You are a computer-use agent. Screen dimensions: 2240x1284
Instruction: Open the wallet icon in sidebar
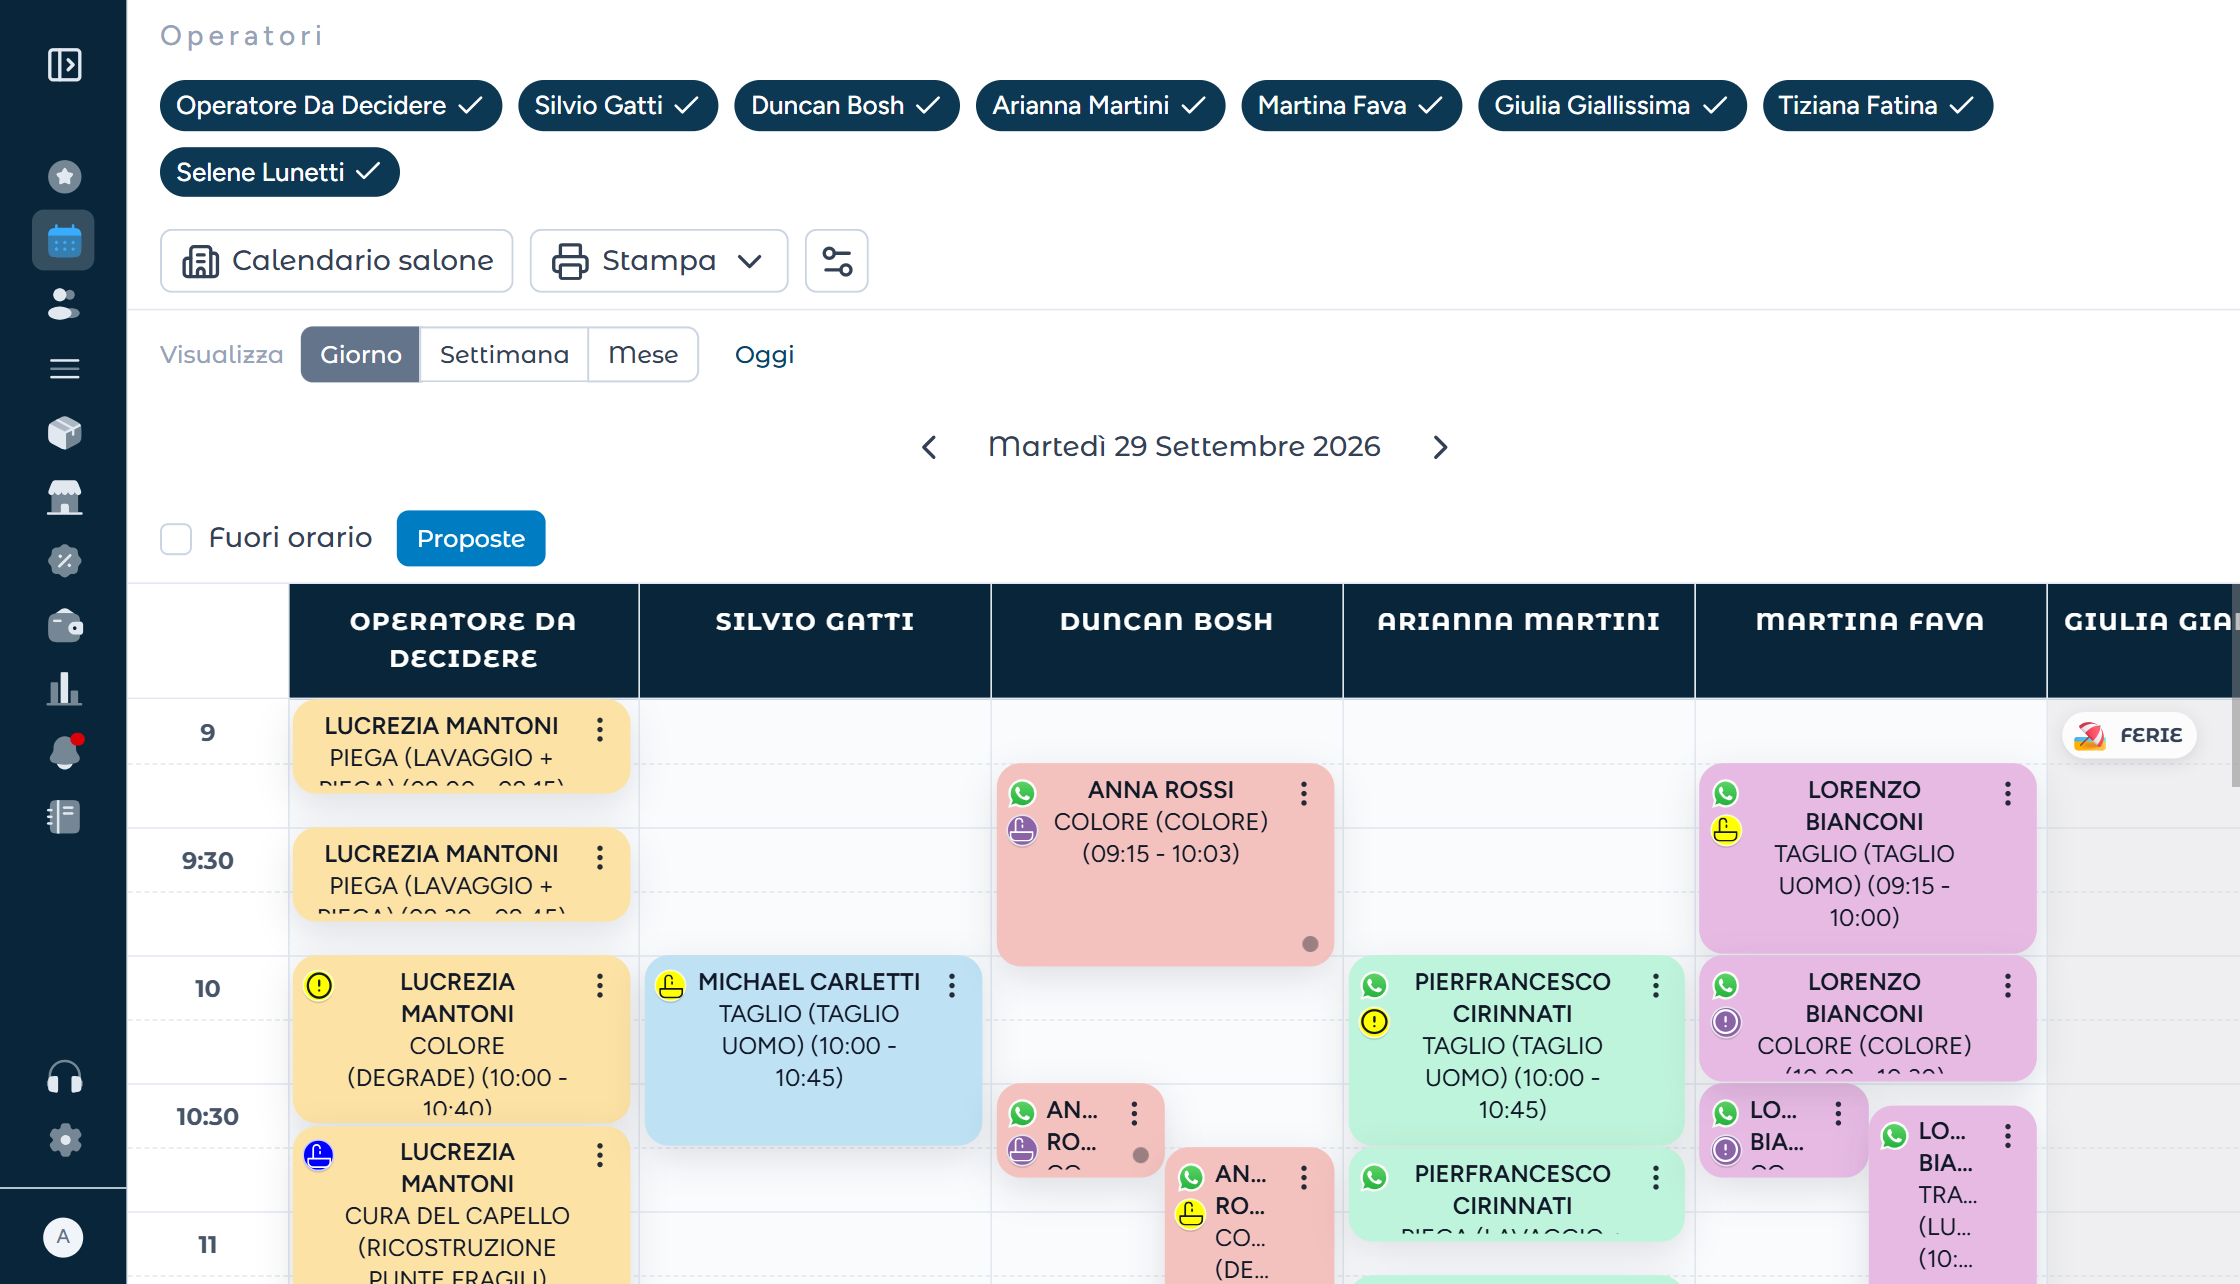pyautogui.click(x=64, y=625)
